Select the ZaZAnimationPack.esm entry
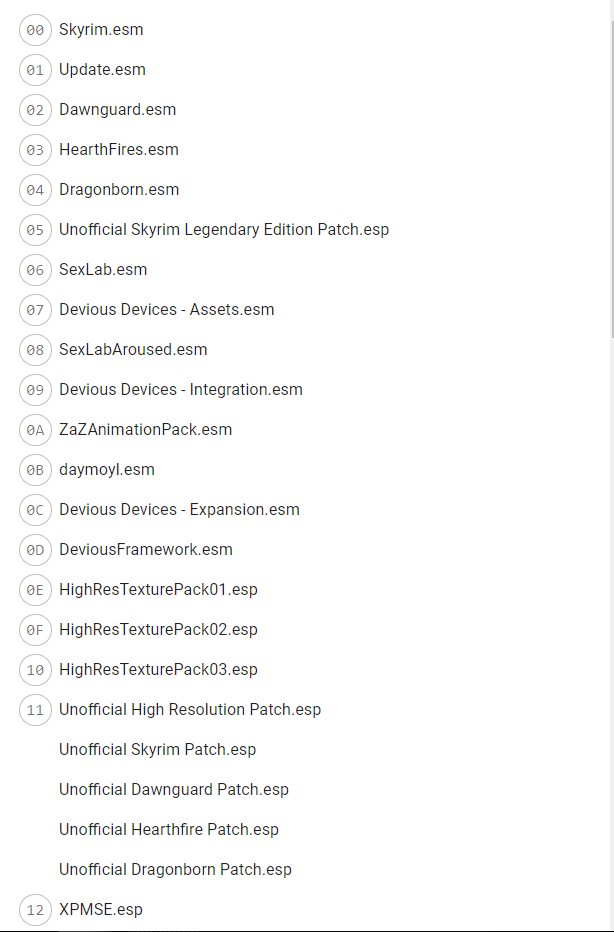The image size is (614, 932). (146, 429)
